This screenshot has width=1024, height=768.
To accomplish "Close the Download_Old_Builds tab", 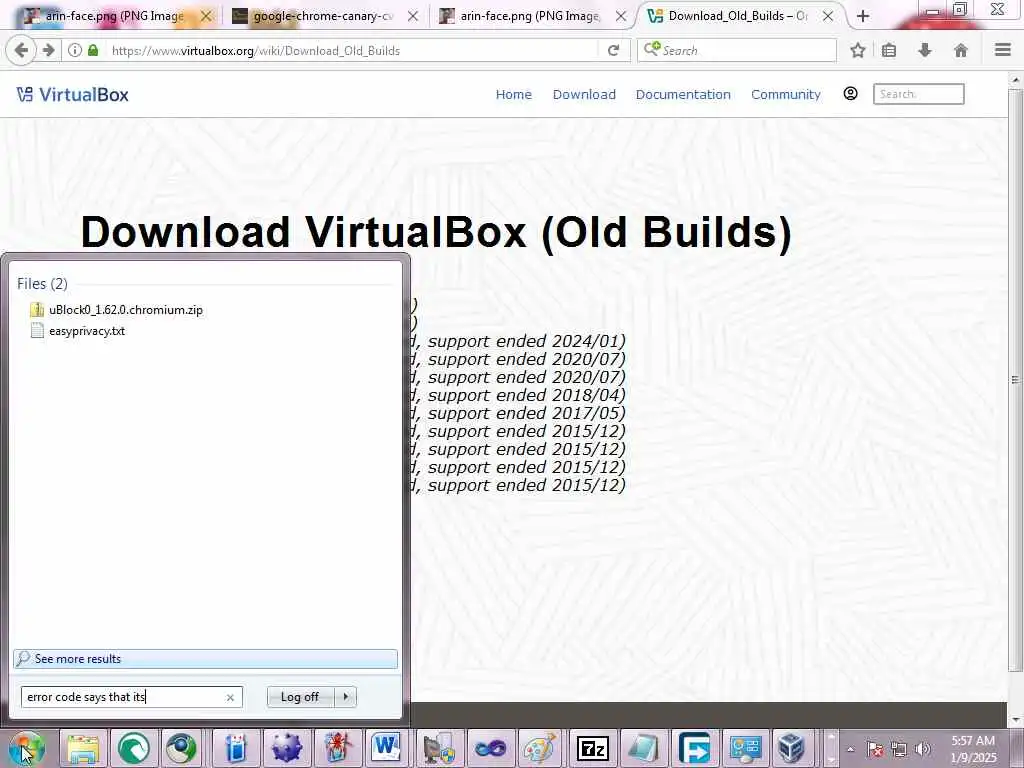I will [827, 16].
